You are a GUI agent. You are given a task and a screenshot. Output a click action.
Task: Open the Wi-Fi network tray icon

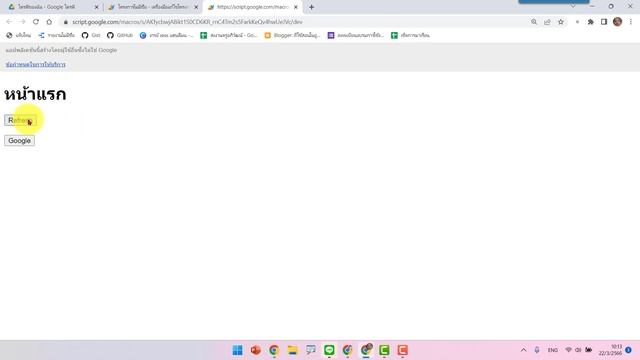tap(569, 350)
